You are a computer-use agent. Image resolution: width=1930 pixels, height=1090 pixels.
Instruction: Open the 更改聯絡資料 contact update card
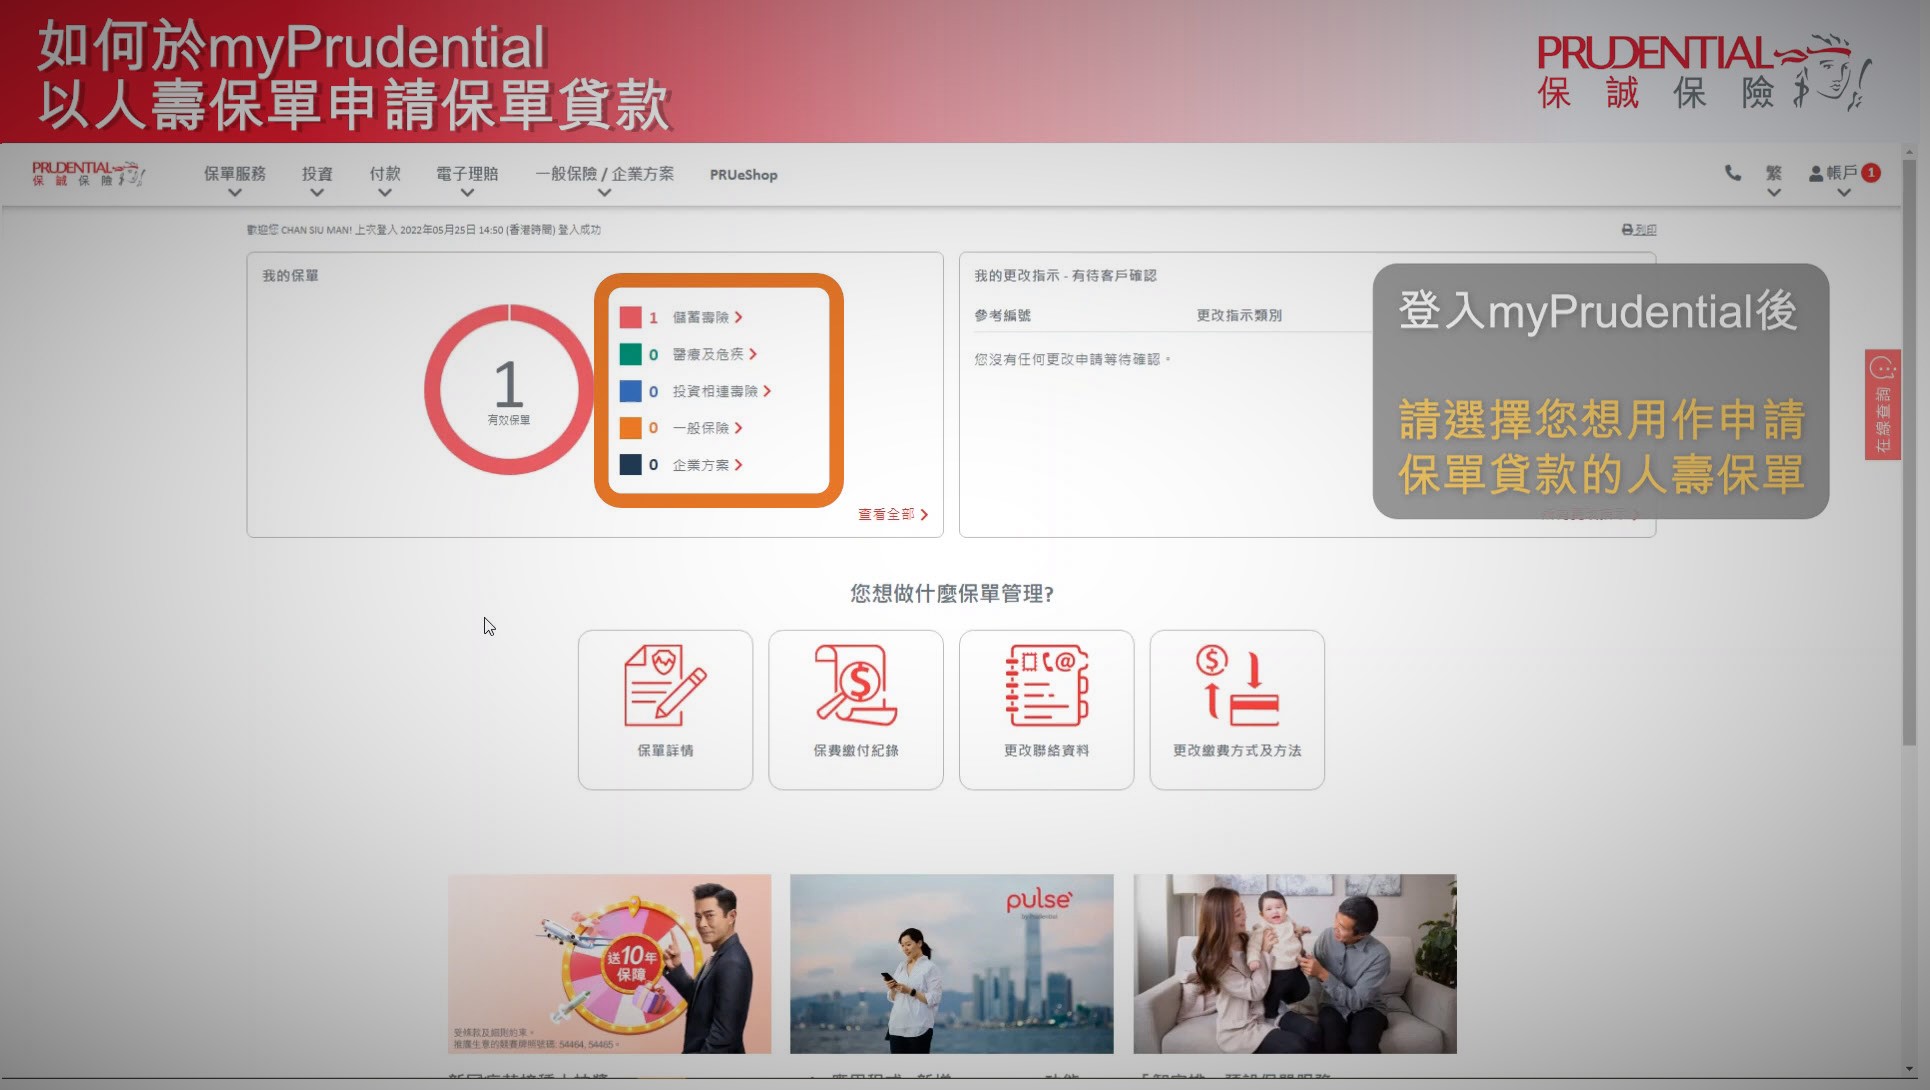1046,710
